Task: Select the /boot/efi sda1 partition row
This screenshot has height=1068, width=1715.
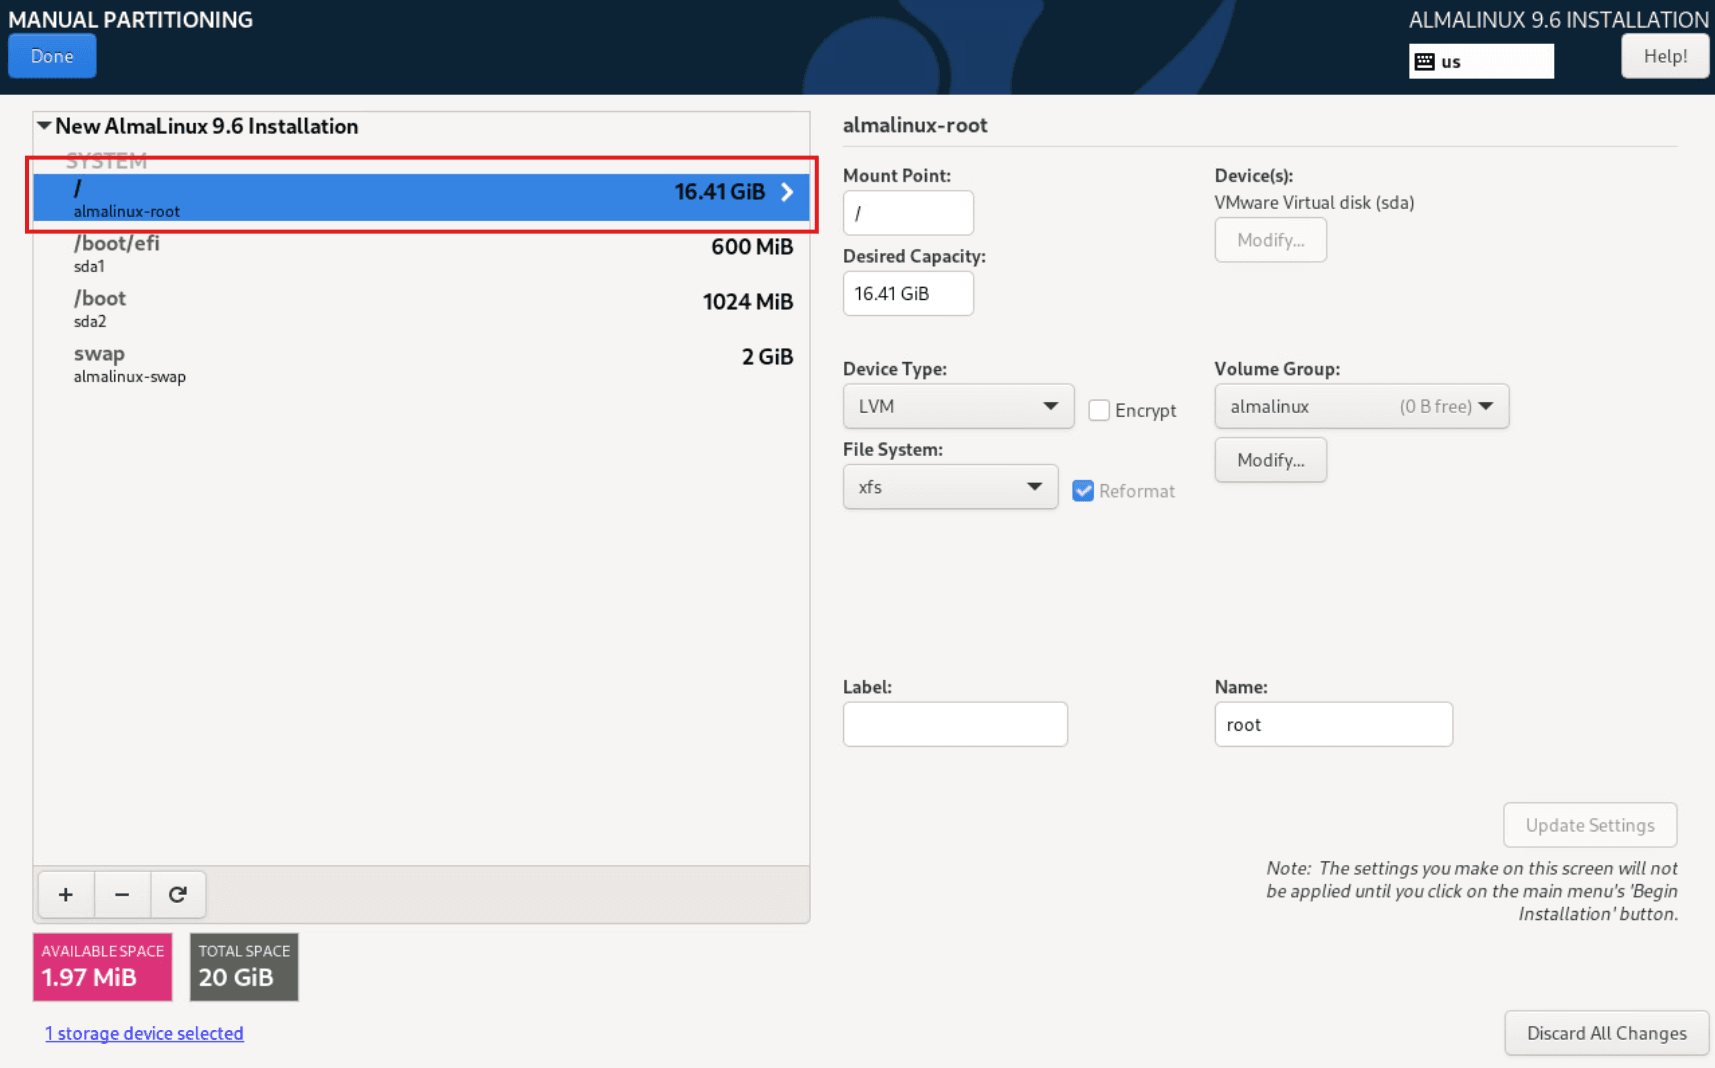Action: point(421,253)
